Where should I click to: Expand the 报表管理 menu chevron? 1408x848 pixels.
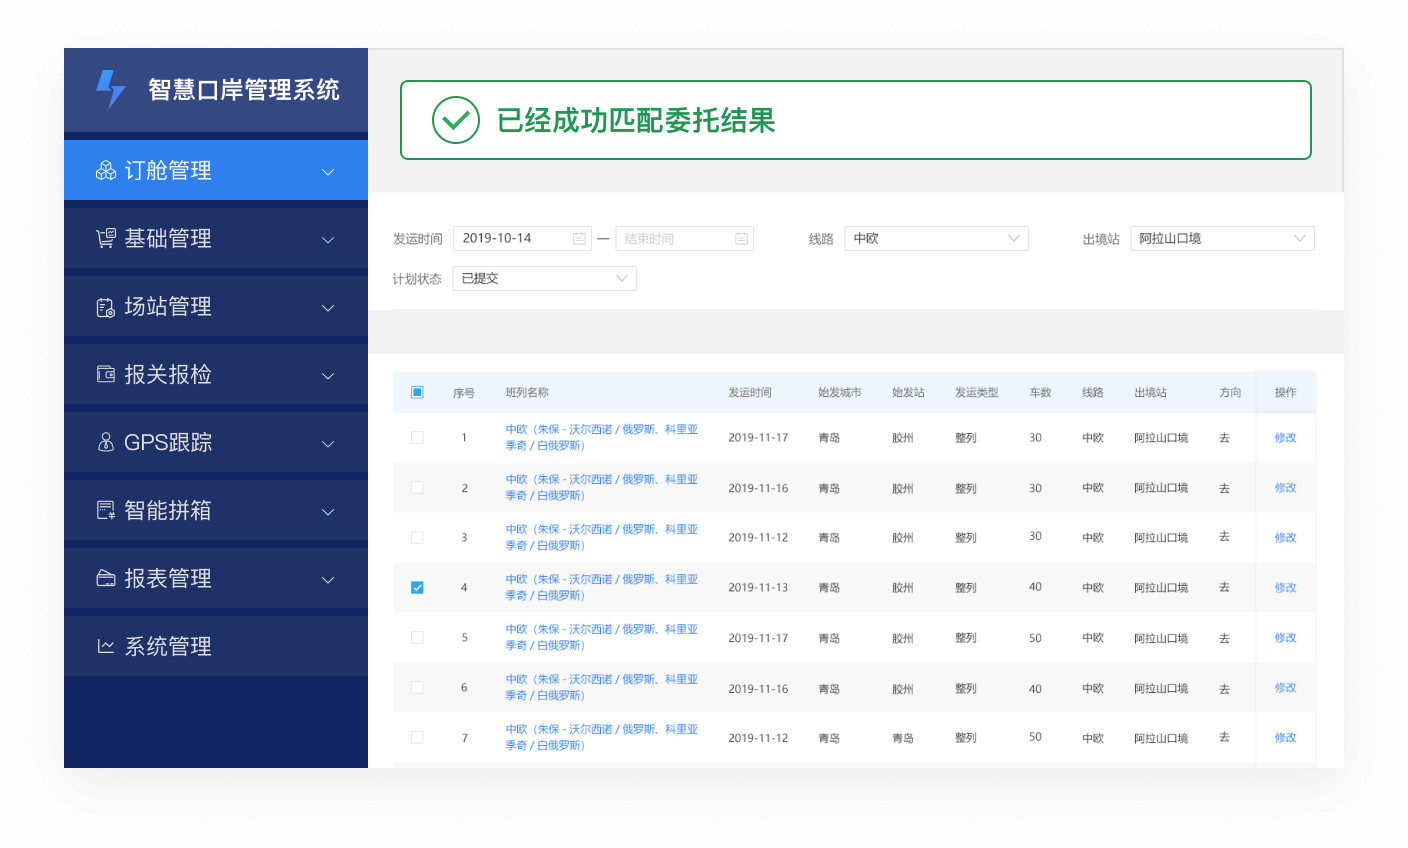pos(328,580)
